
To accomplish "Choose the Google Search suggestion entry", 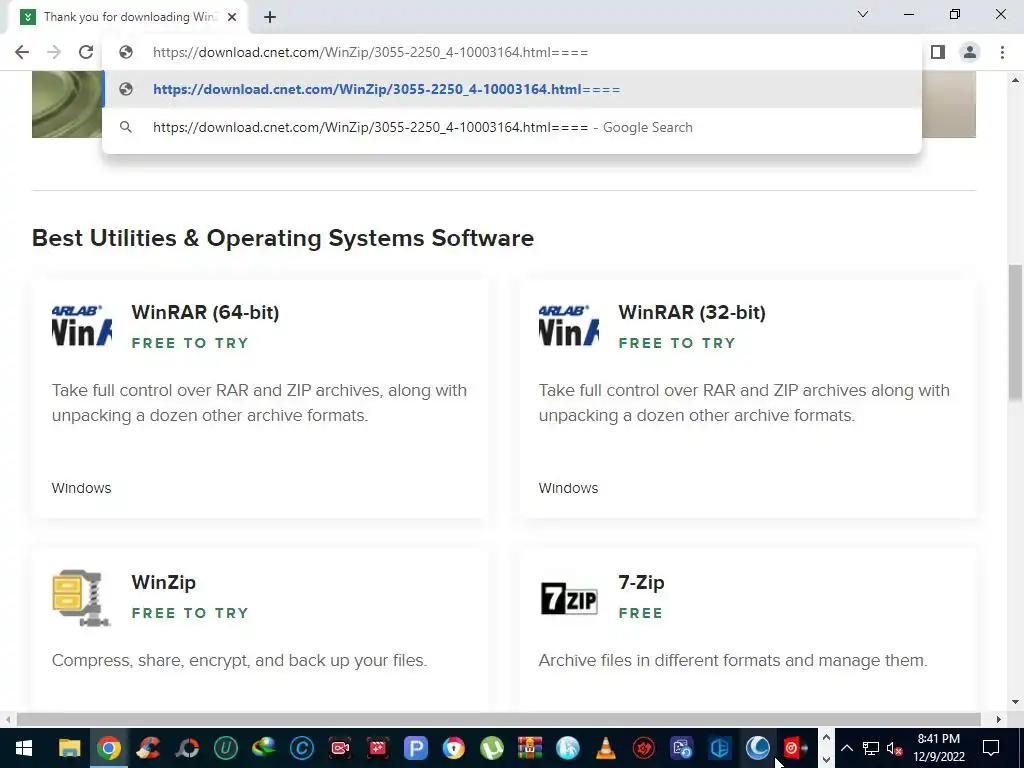I will (x=512, y=127).
